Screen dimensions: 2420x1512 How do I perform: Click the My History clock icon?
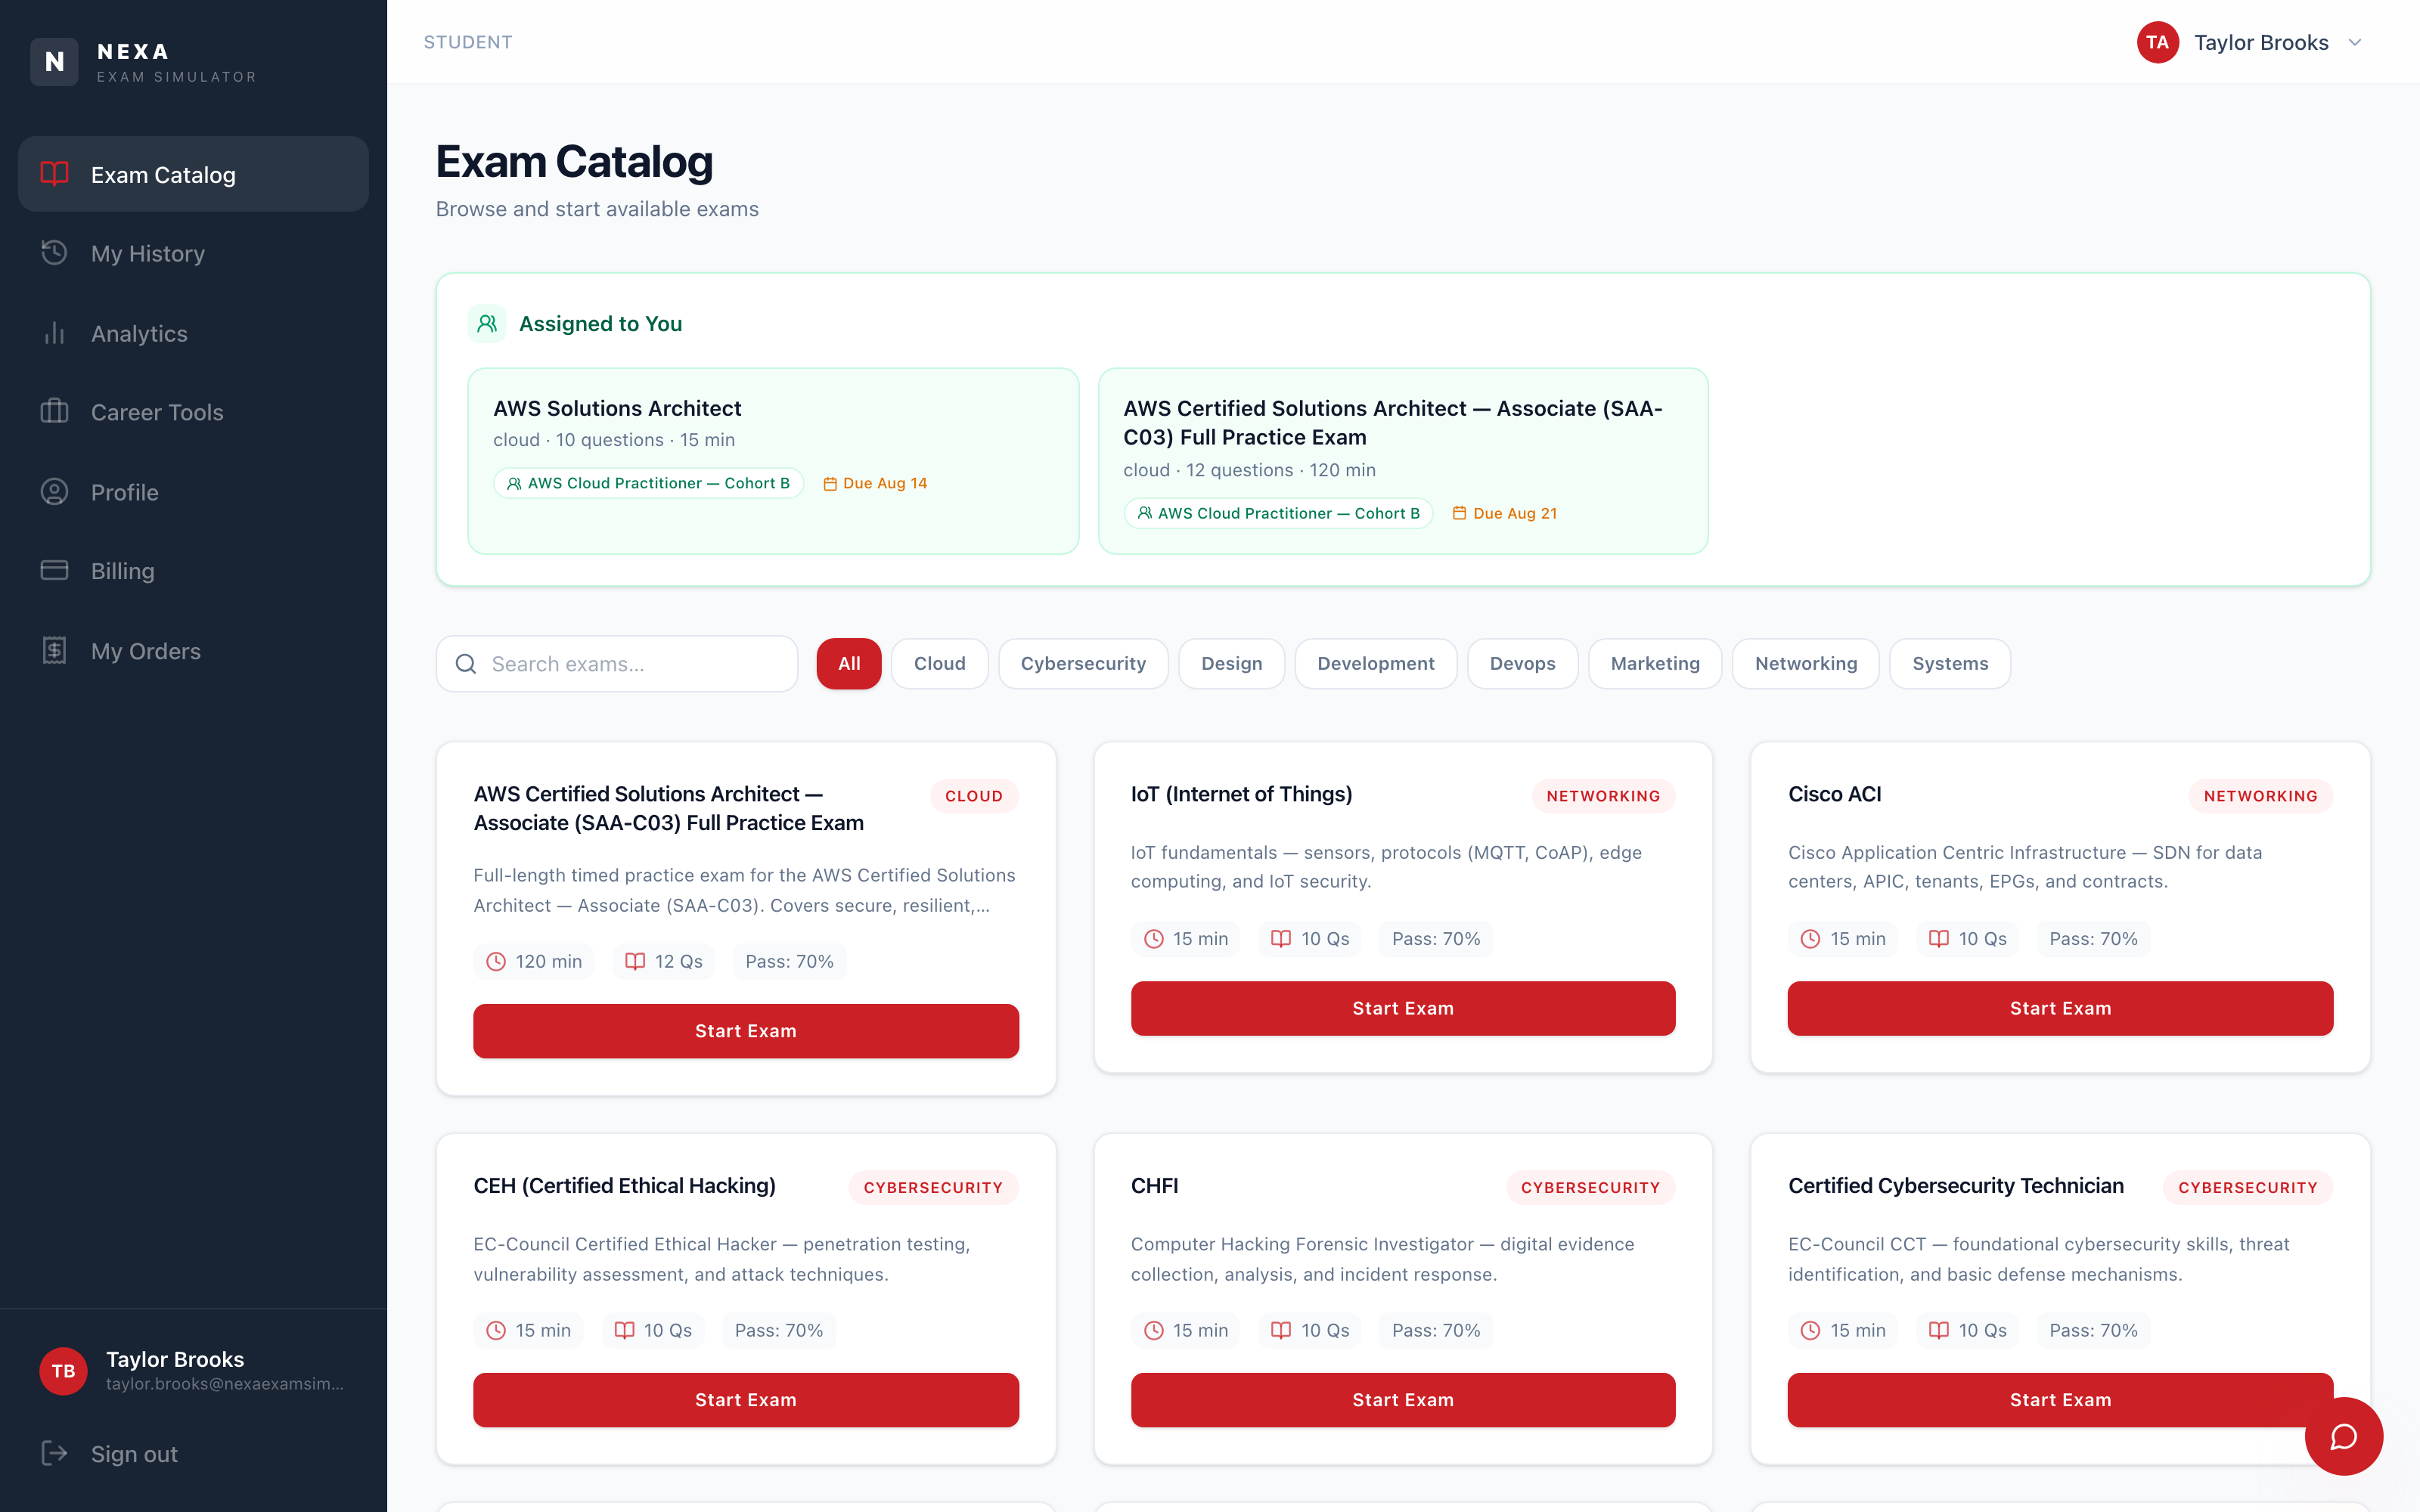(x=54, y=253)
